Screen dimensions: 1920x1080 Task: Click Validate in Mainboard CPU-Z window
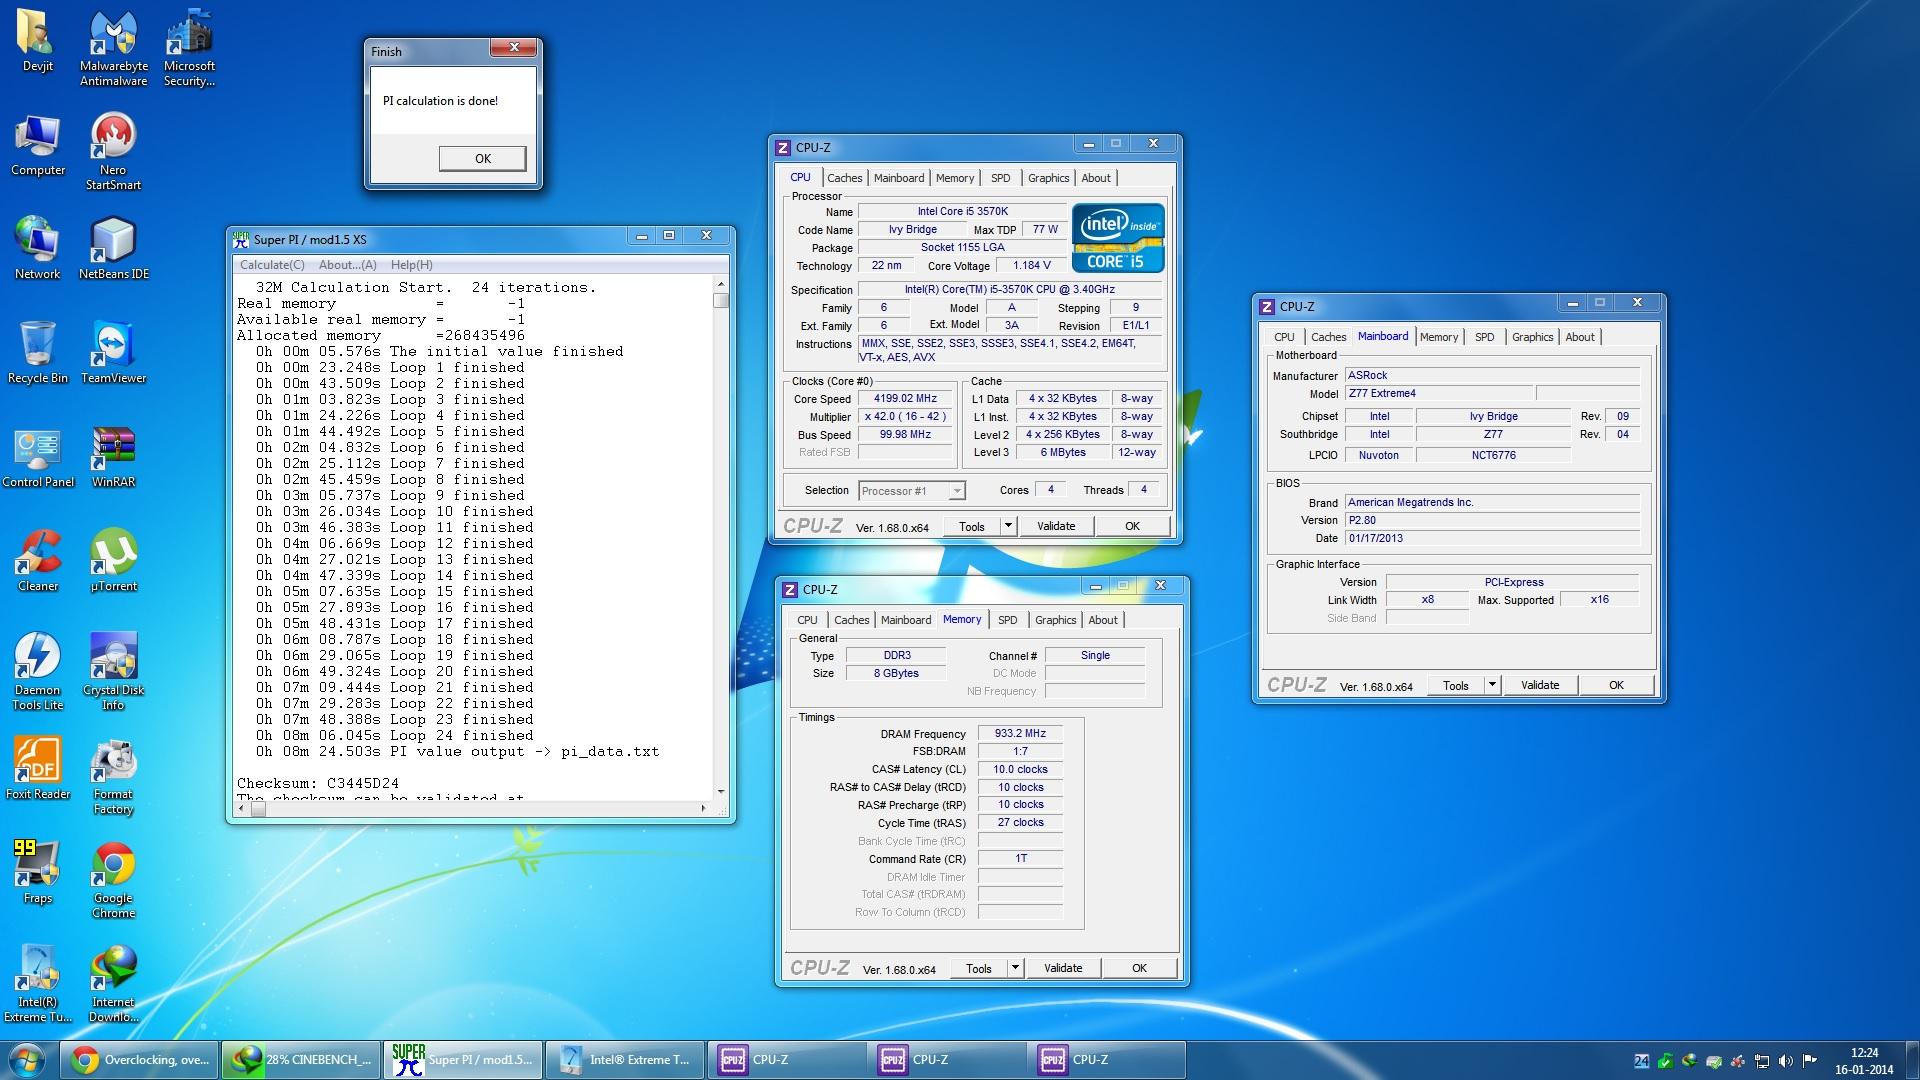(1540, 685)
